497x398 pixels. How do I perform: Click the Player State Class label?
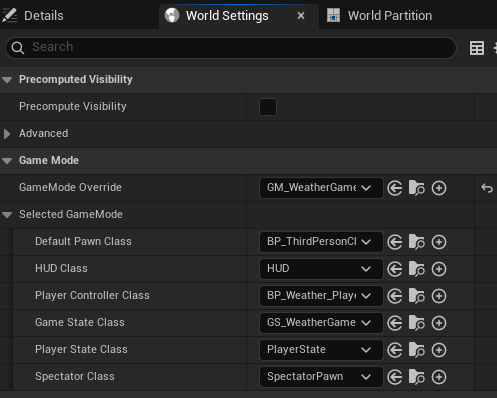(x=81, y=349)
